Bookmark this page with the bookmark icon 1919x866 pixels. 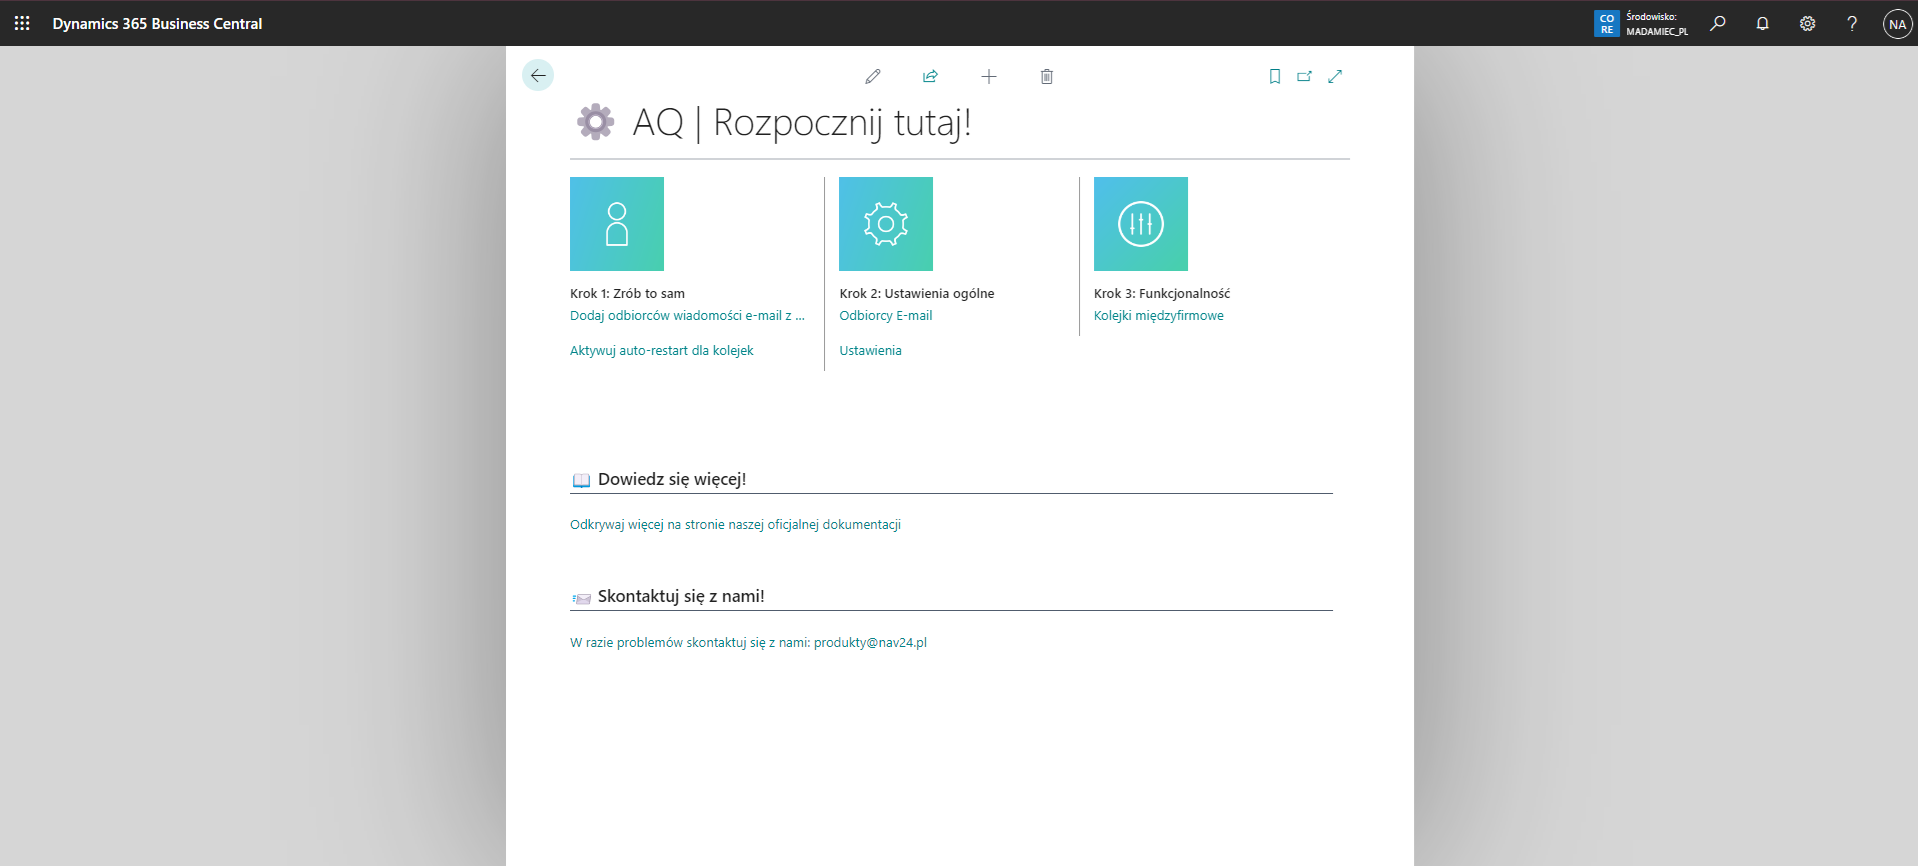tap(1274, 77)
